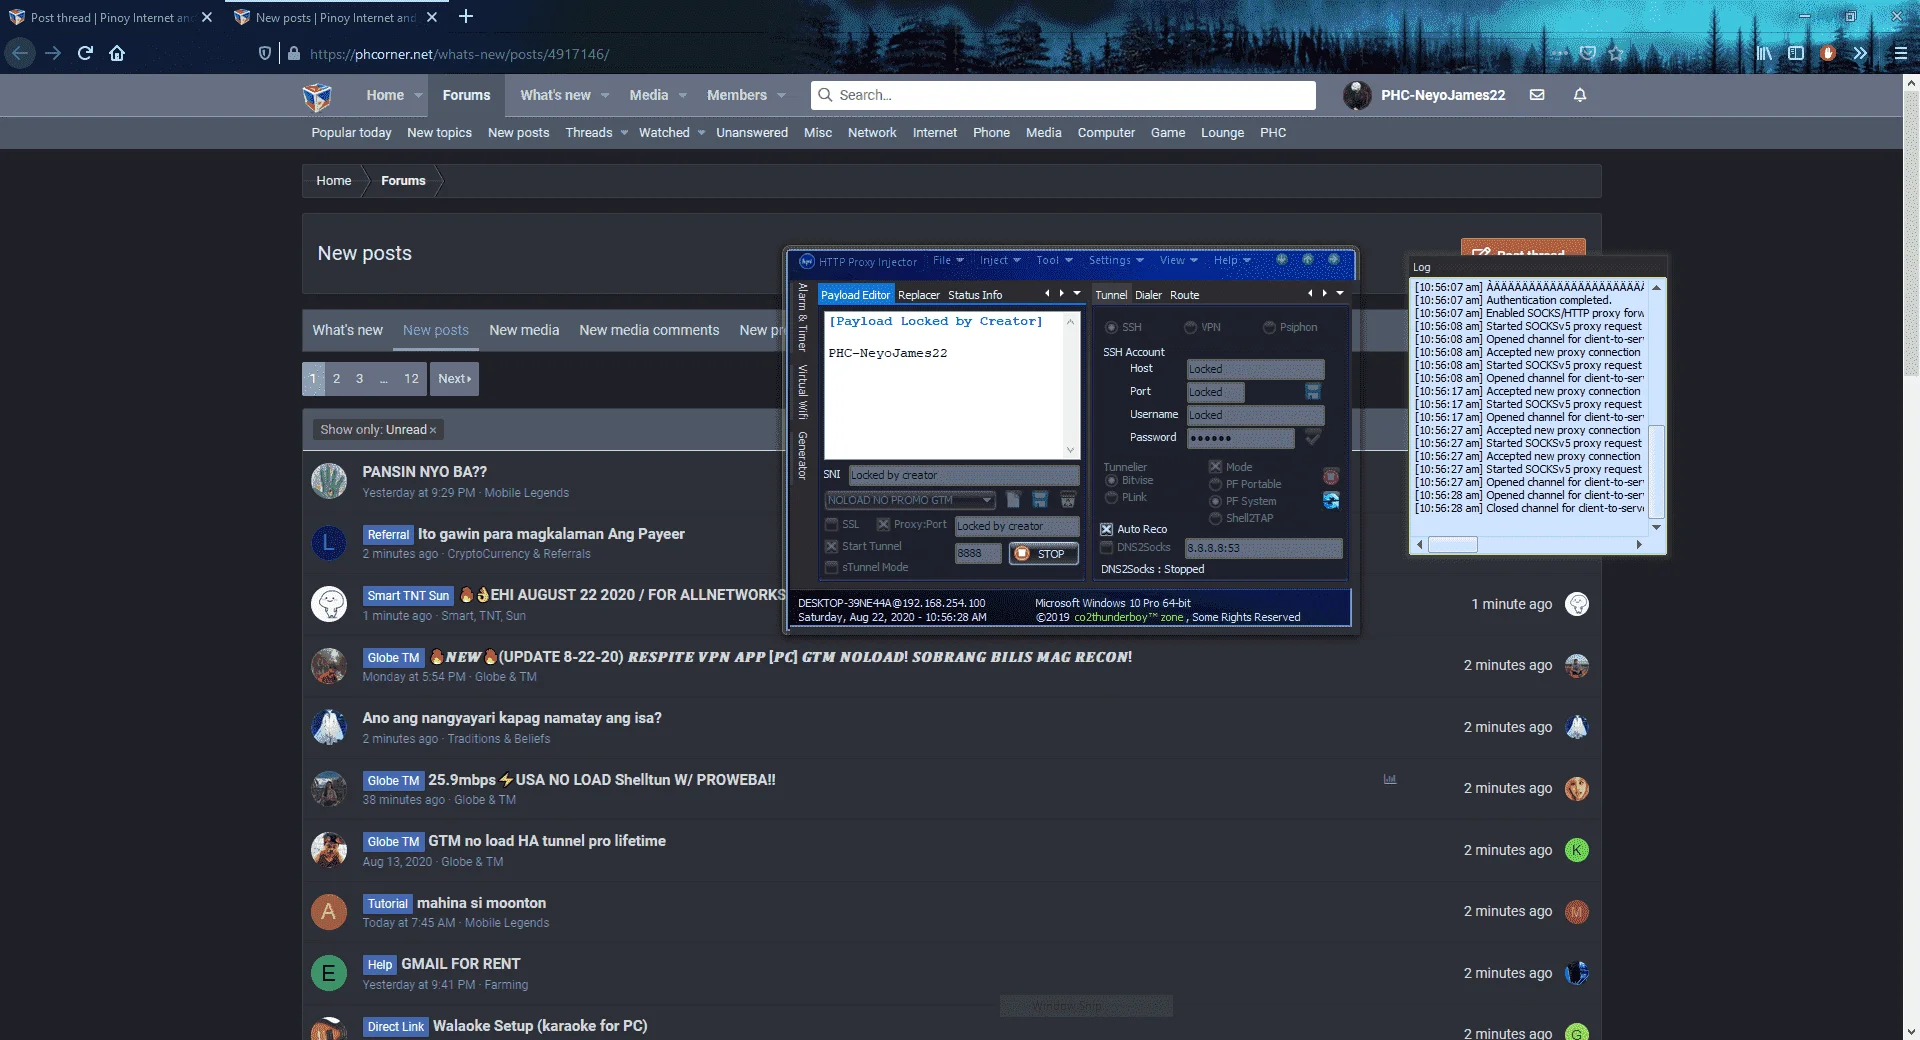Open the PANSIN NYO BA?? thread
This screenshot has height=1040, width=1920.
424,472
